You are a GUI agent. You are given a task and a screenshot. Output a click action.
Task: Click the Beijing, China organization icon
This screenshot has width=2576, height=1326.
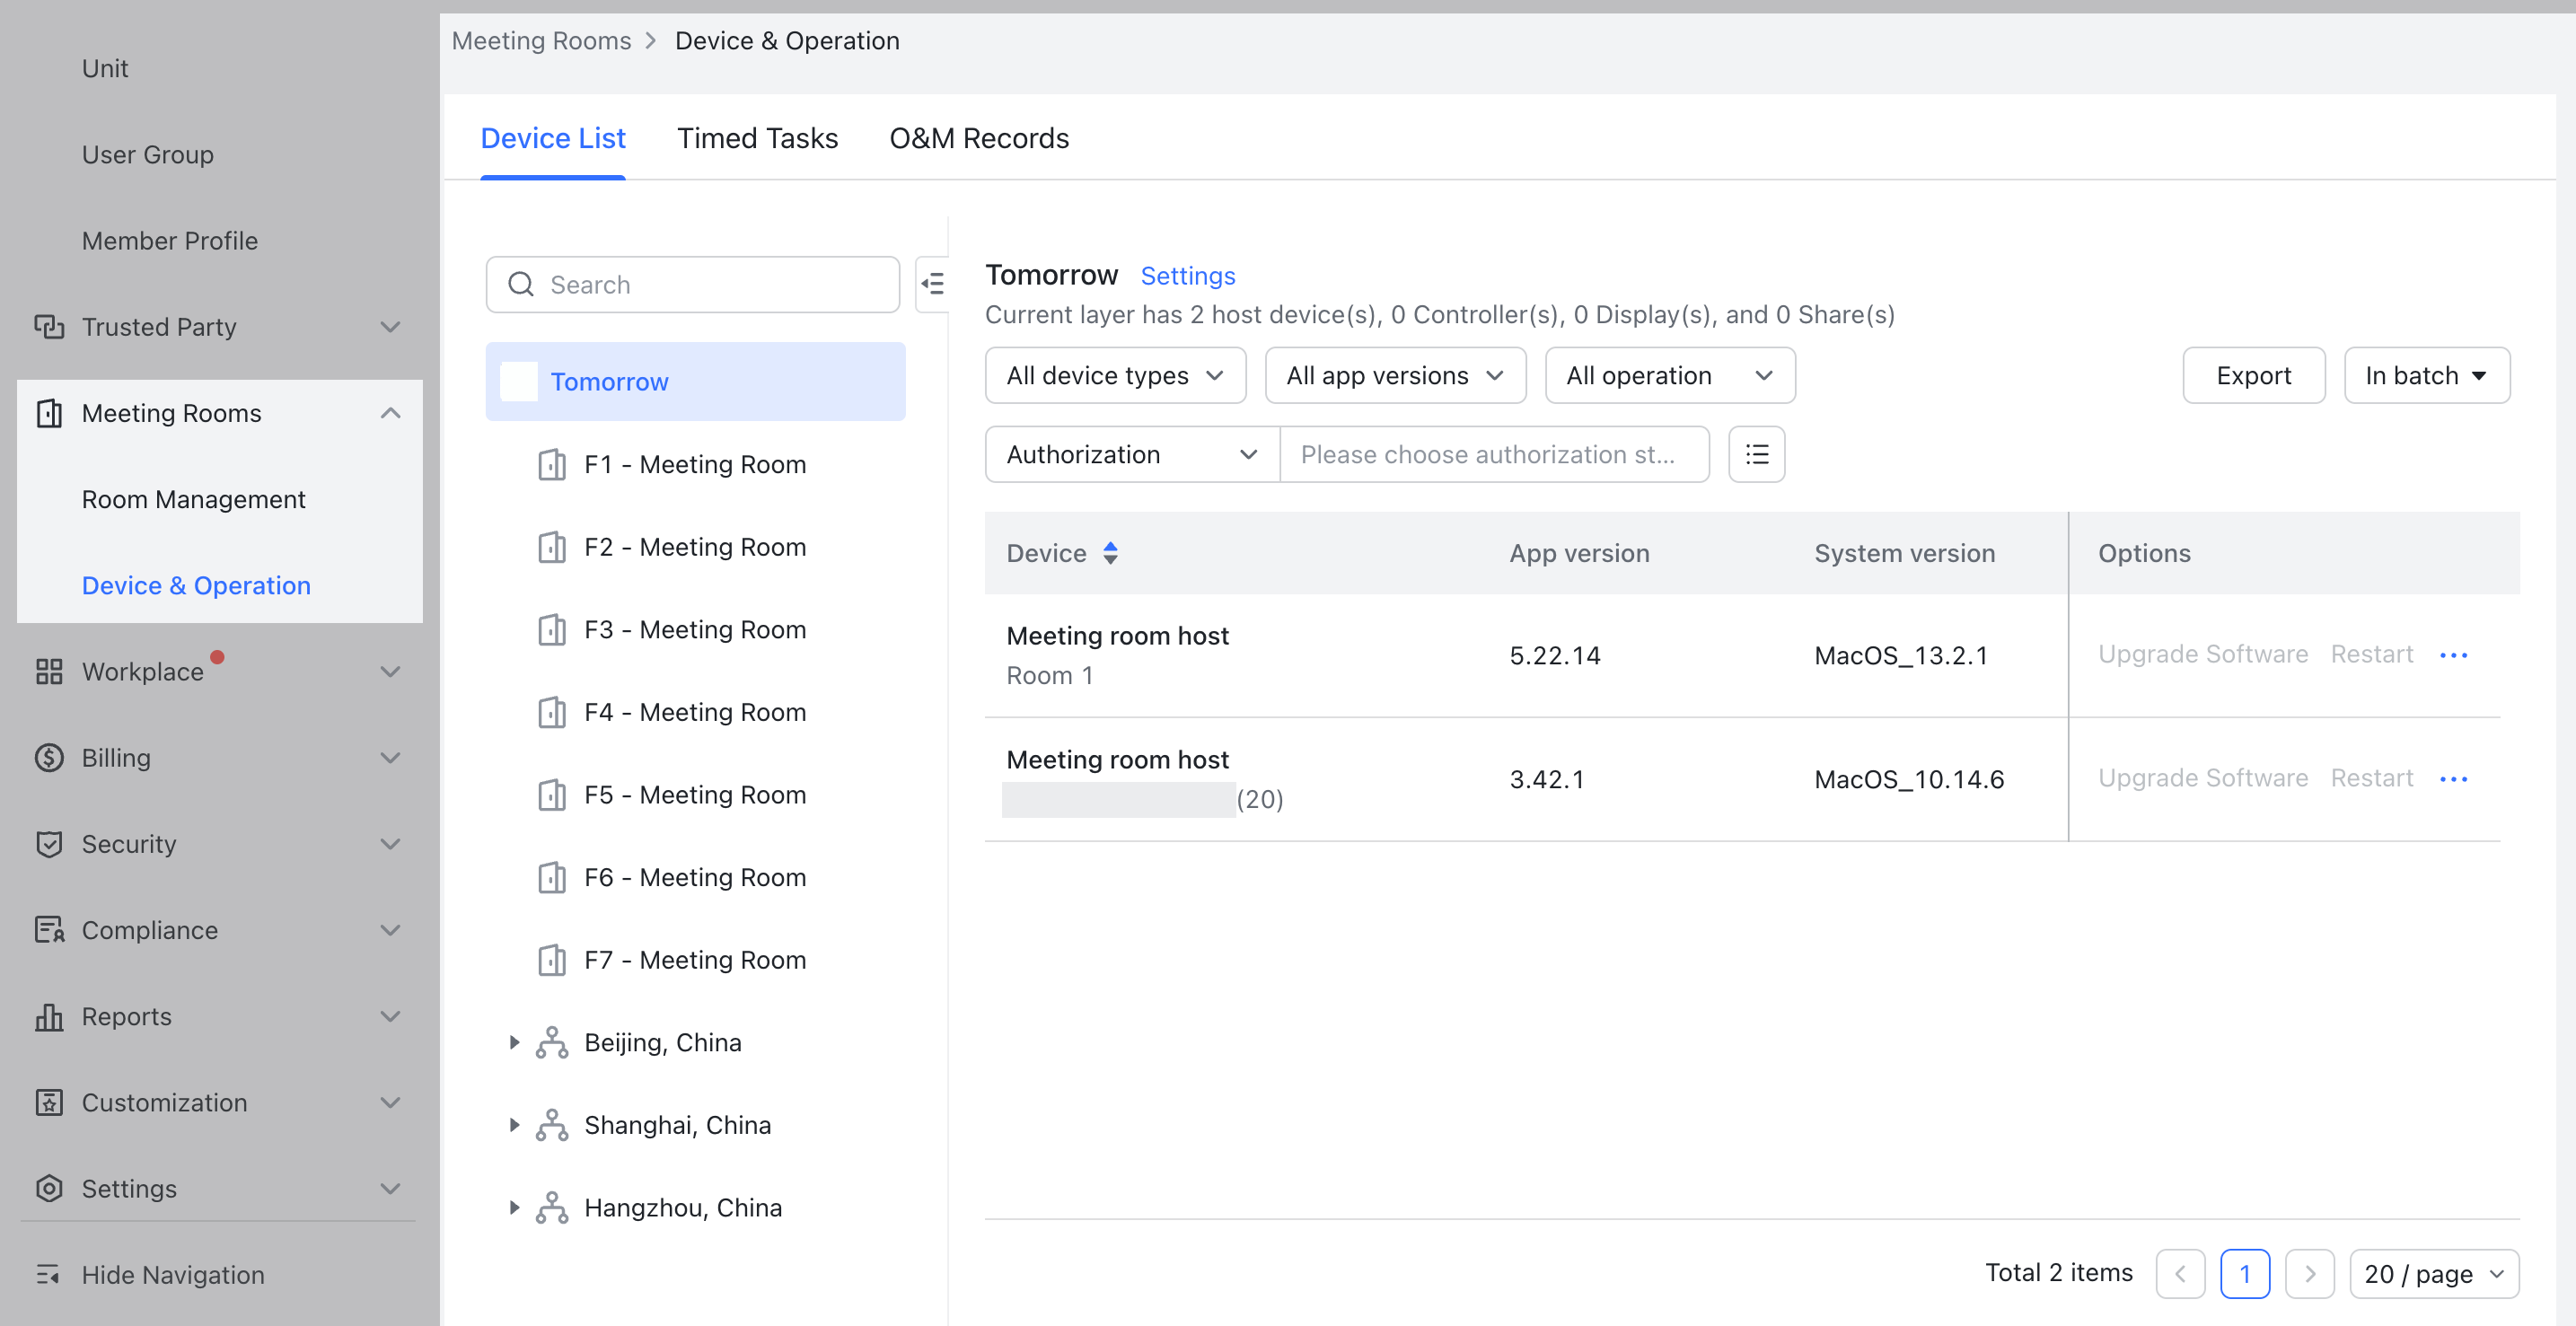pos(552,1042)
